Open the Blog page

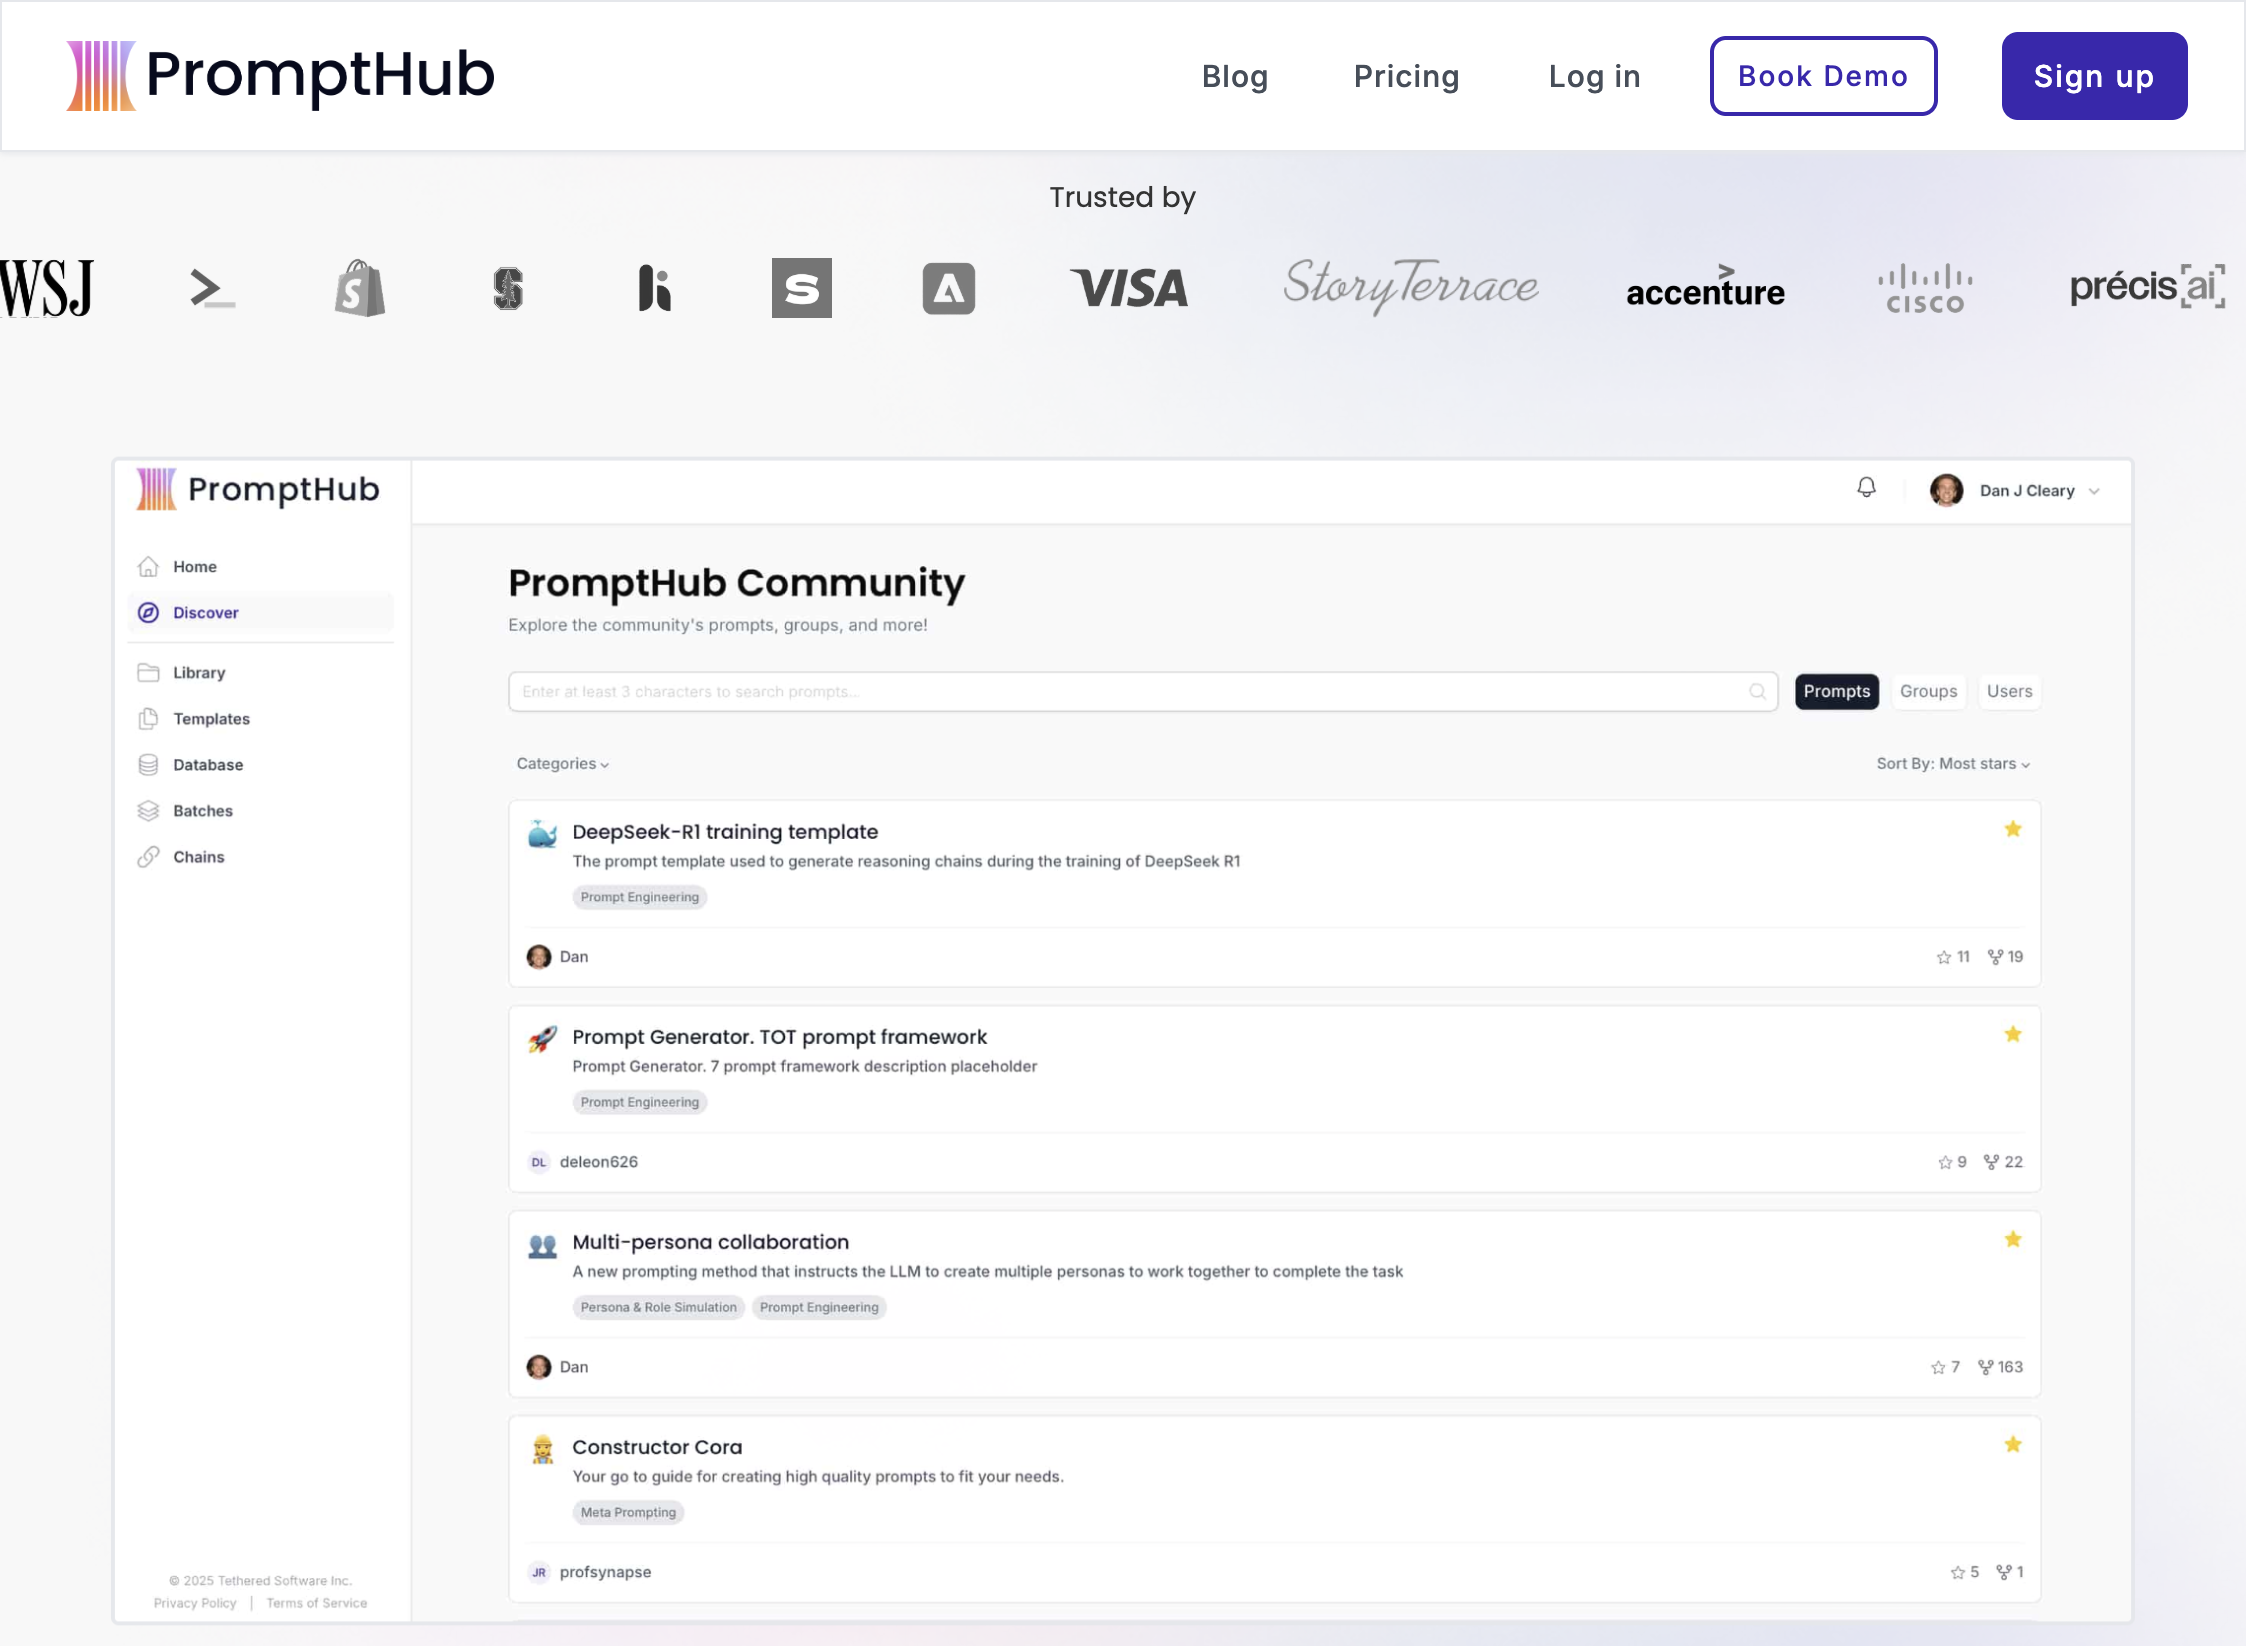[1235, 76]
